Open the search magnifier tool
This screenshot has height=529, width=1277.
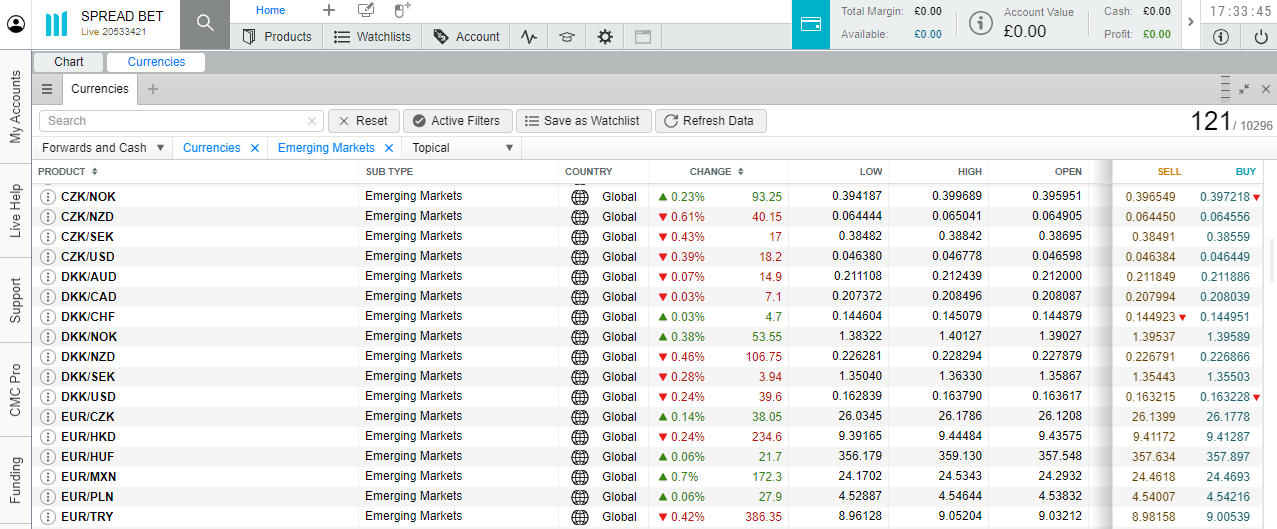[205, 23]
